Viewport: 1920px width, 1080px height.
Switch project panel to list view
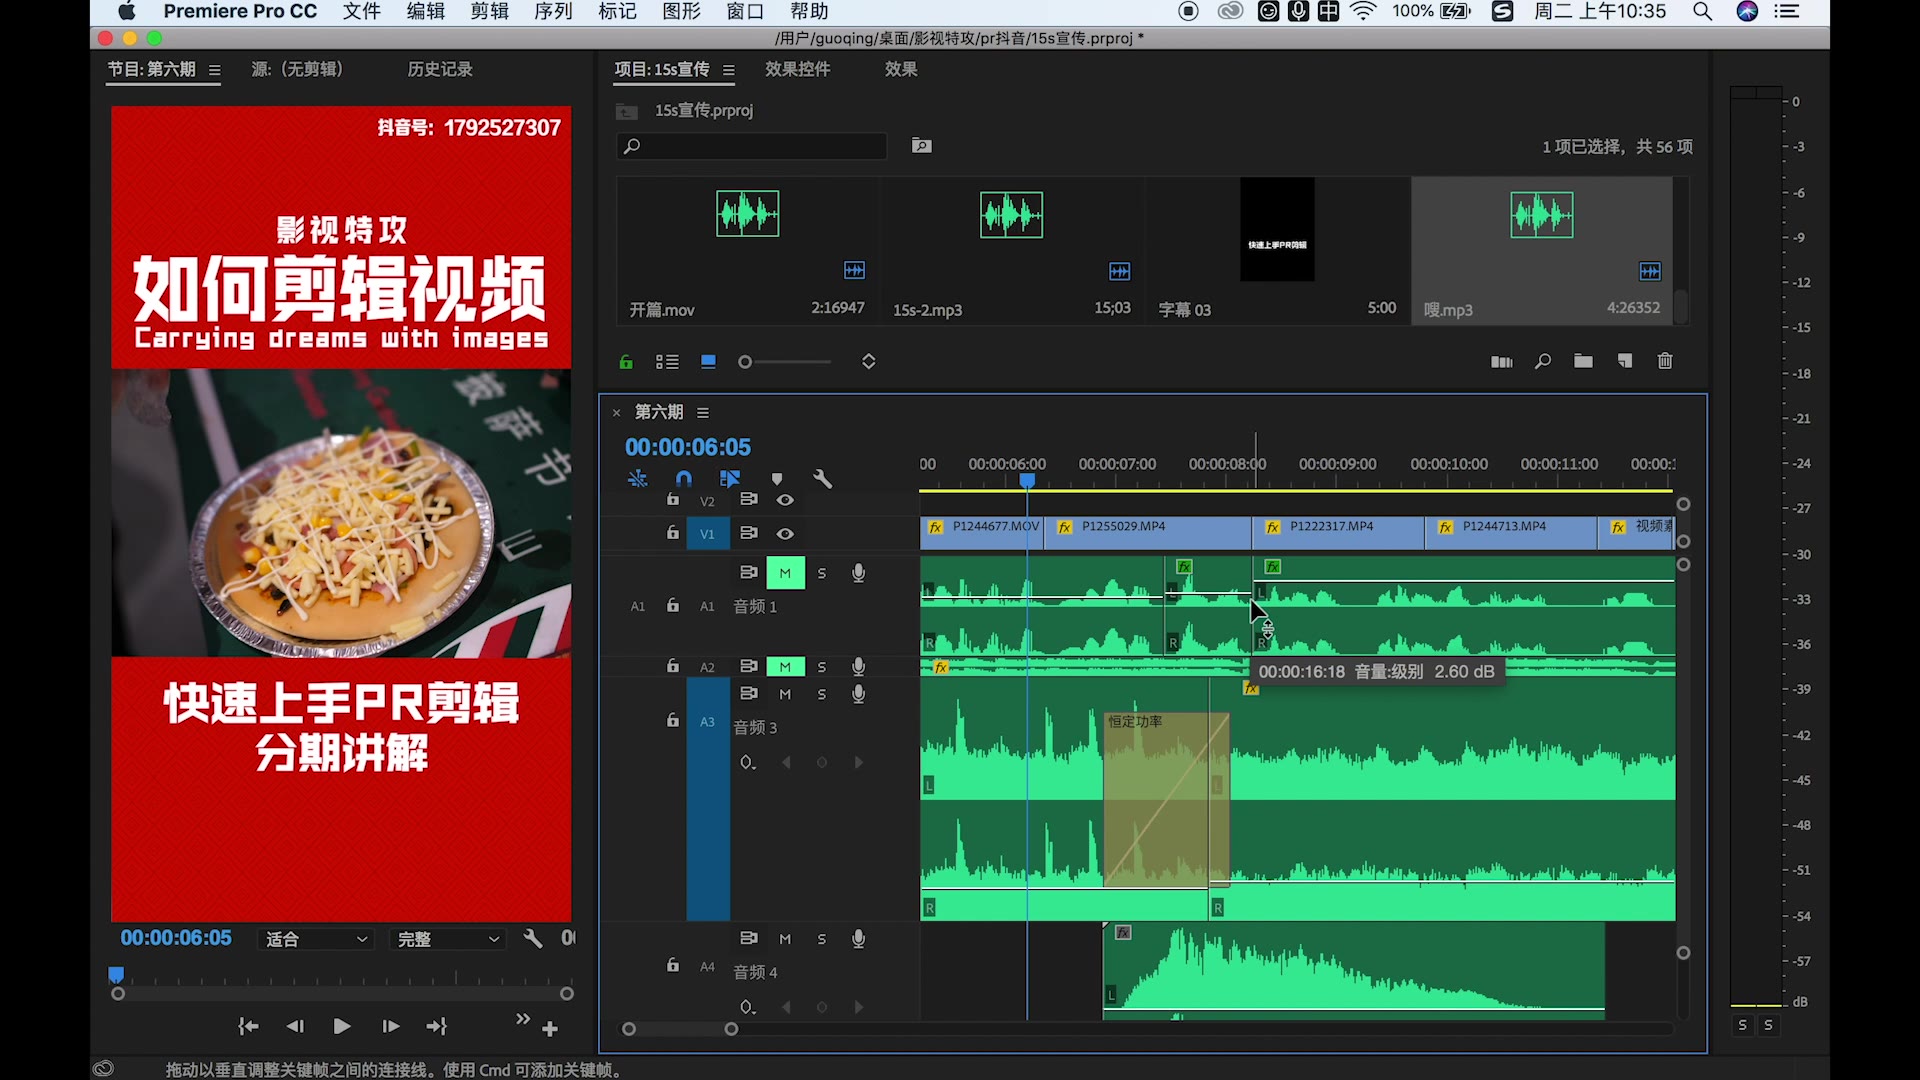pyautogui.click(x=667, y=362)
